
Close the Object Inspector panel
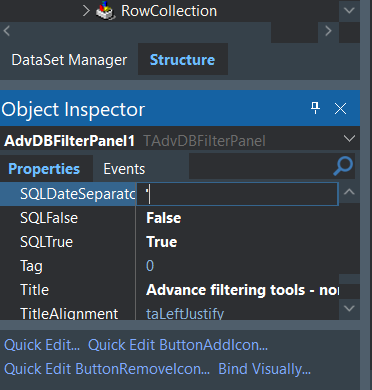[340, 109]
